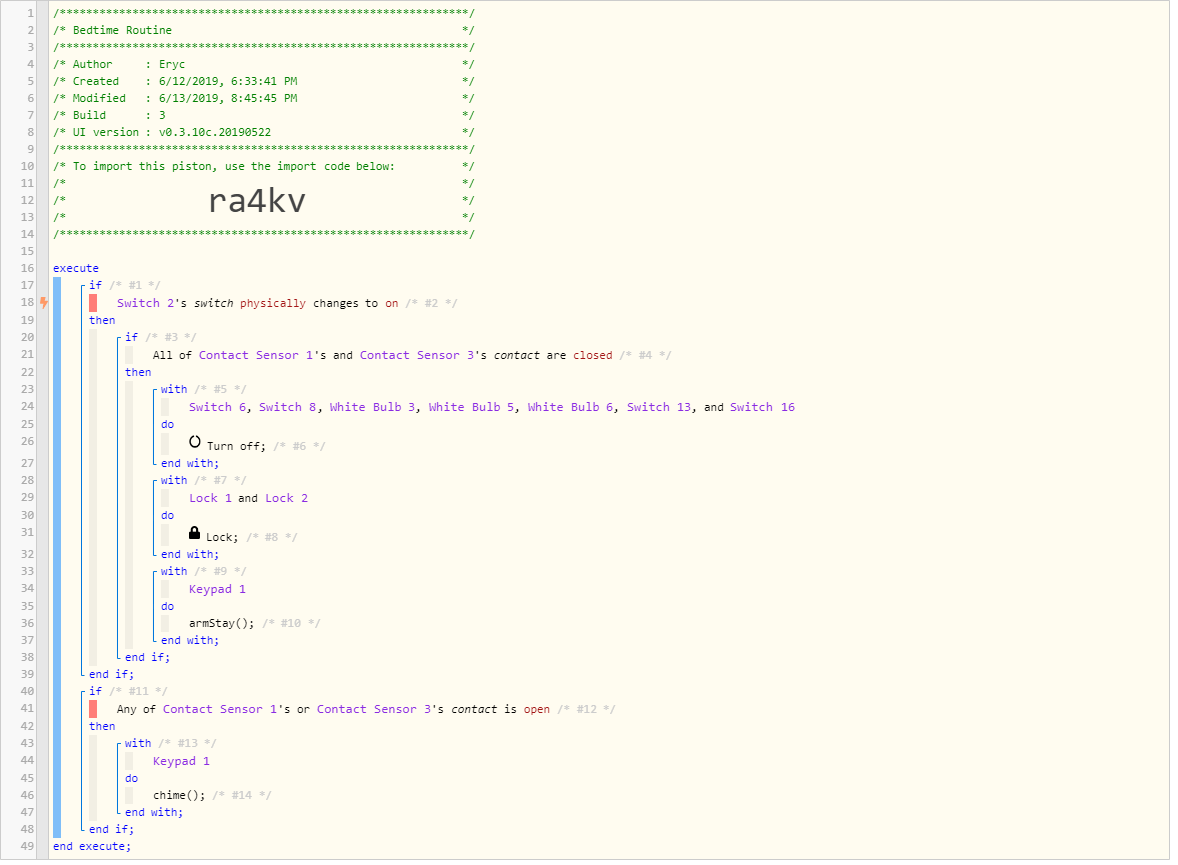Viewport: 1178px width, 865px height.
Task: Click the with statement labeled #13
Action: [x=138, y=743]
